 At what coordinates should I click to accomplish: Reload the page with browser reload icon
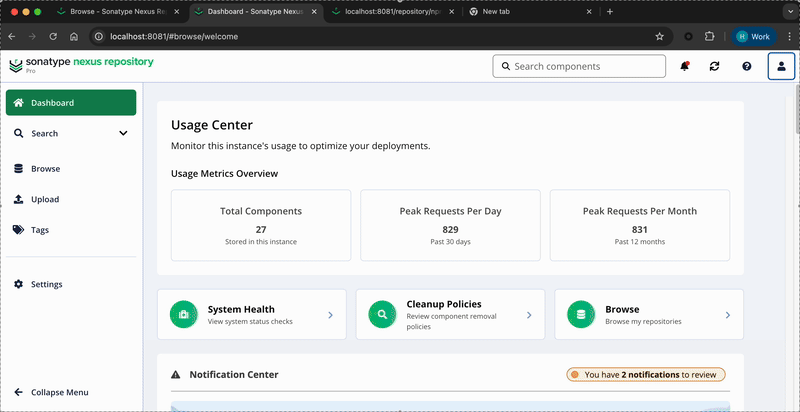point(53,37)
